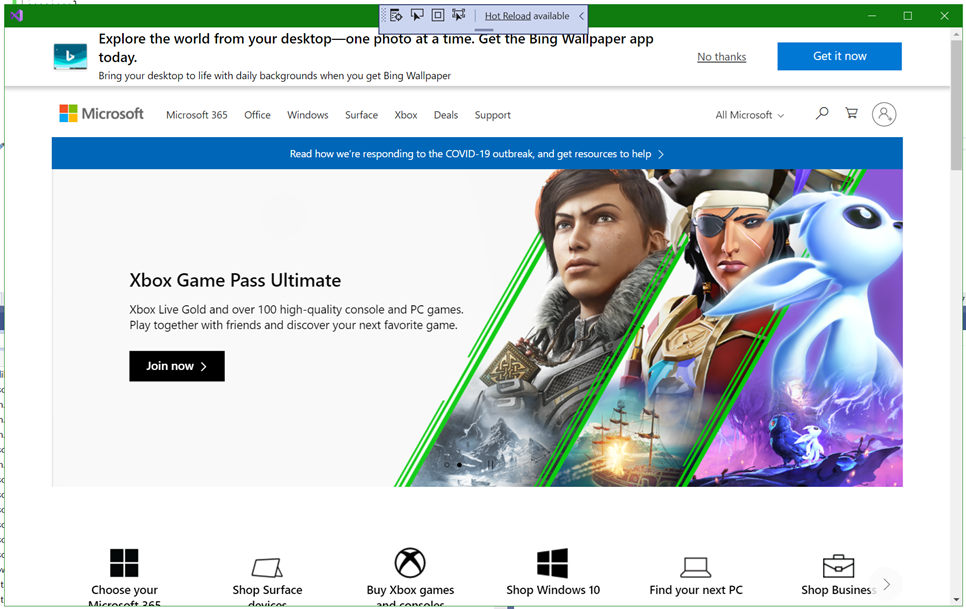966x609 pixels.
Task: Click the account sign-in avatar icon
Action: [883, 114]
